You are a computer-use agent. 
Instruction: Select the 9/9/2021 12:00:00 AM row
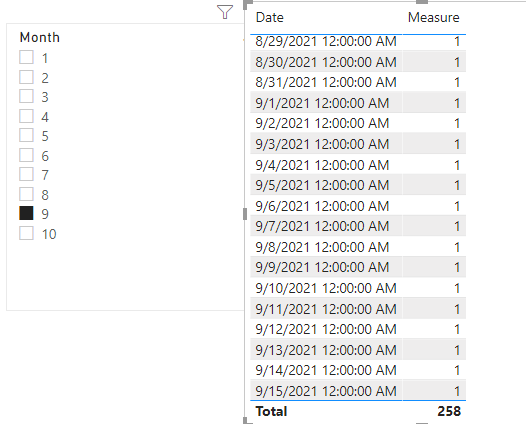358,267
